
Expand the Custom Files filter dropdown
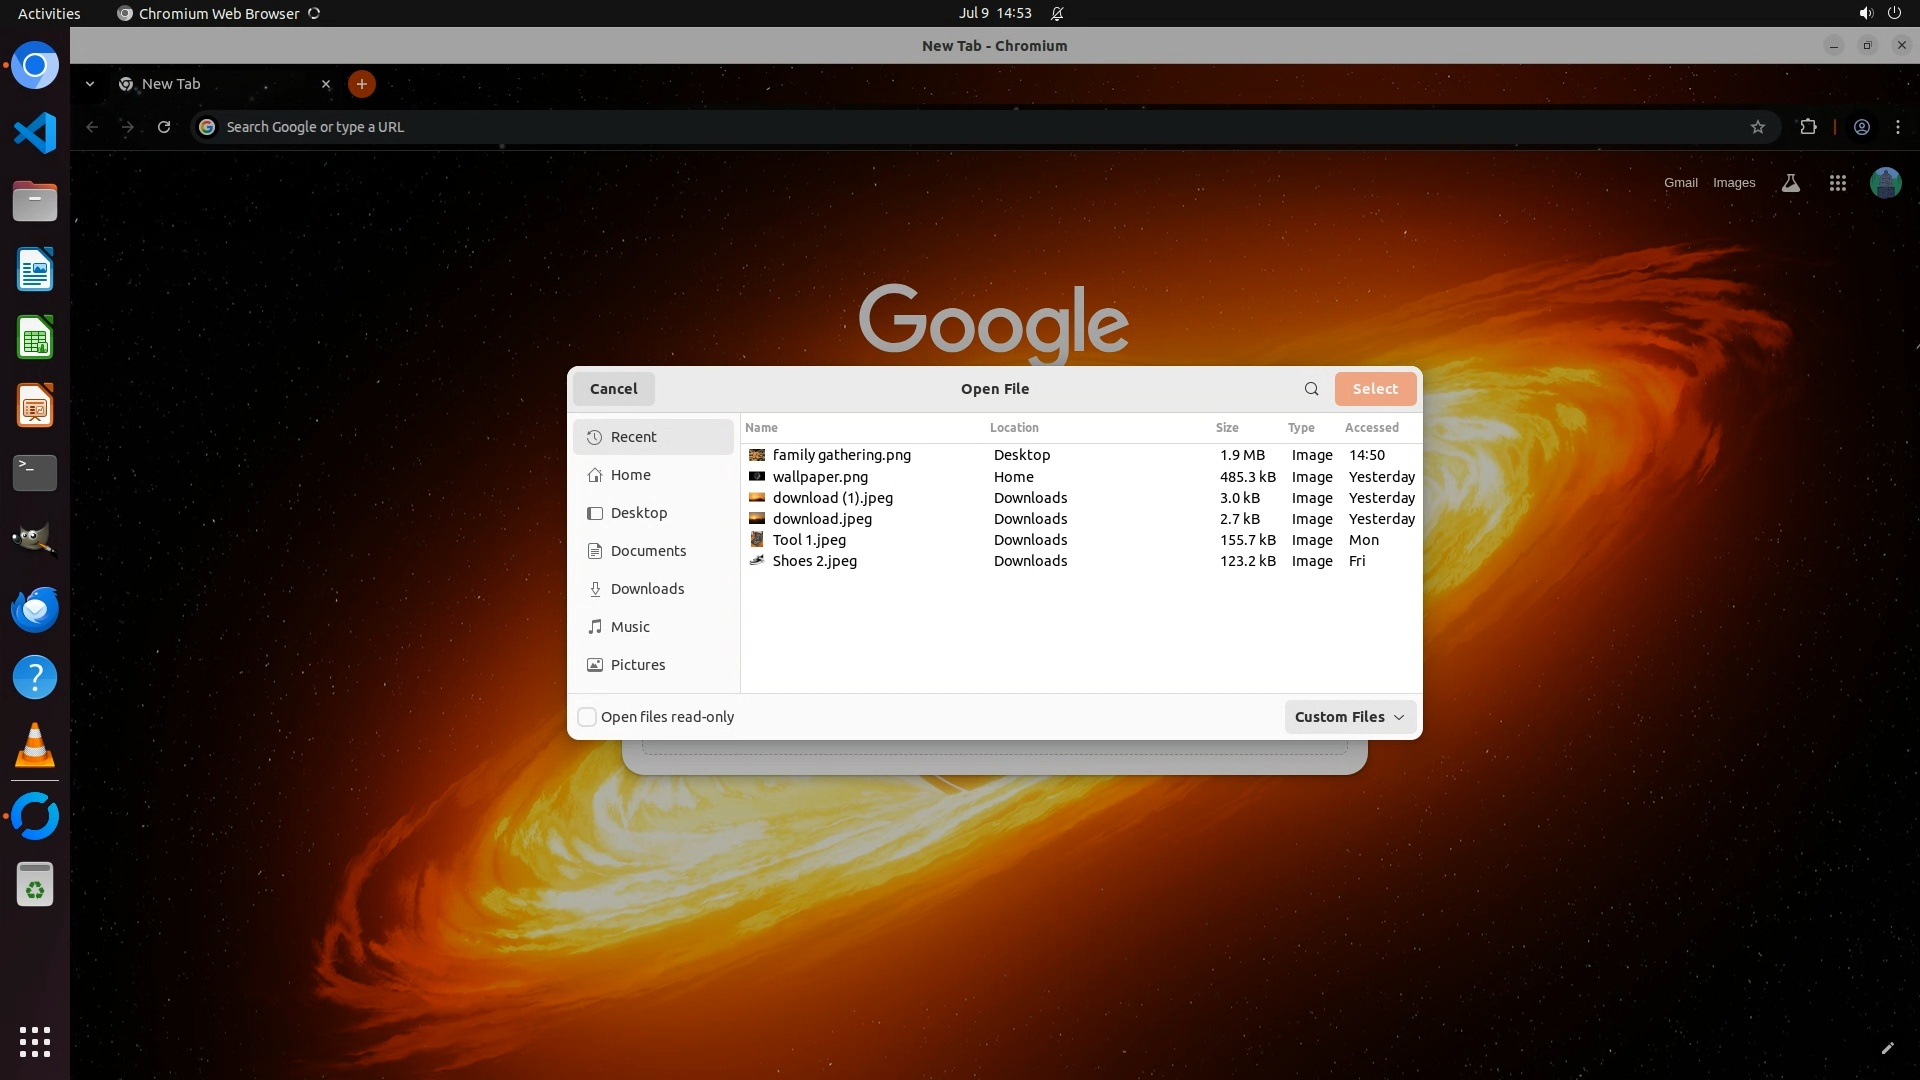1349,717
